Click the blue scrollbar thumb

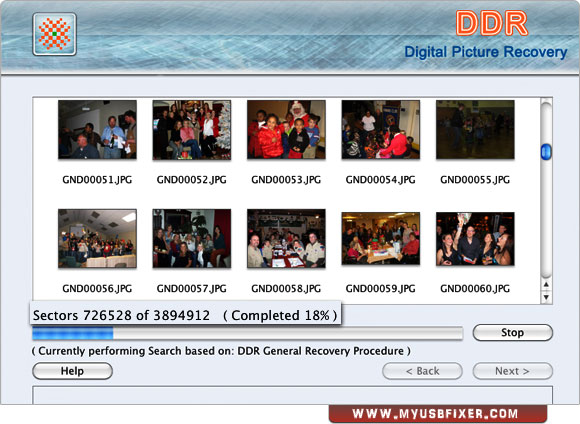[x=546, y=152]
